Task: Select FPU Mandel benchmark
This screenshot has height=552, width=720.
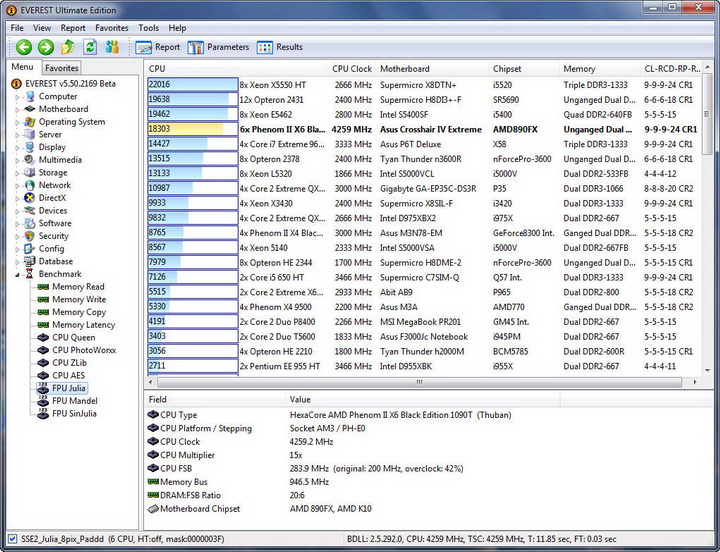Action: coord(75,401)
